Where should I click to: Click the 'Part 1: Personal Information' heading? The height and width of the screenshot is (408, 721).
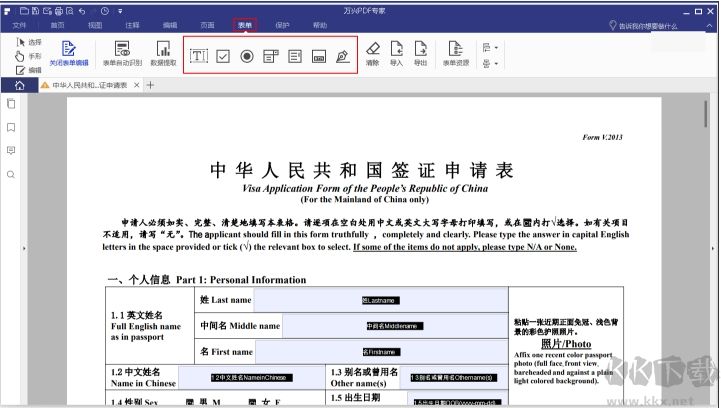click(241, 280)
